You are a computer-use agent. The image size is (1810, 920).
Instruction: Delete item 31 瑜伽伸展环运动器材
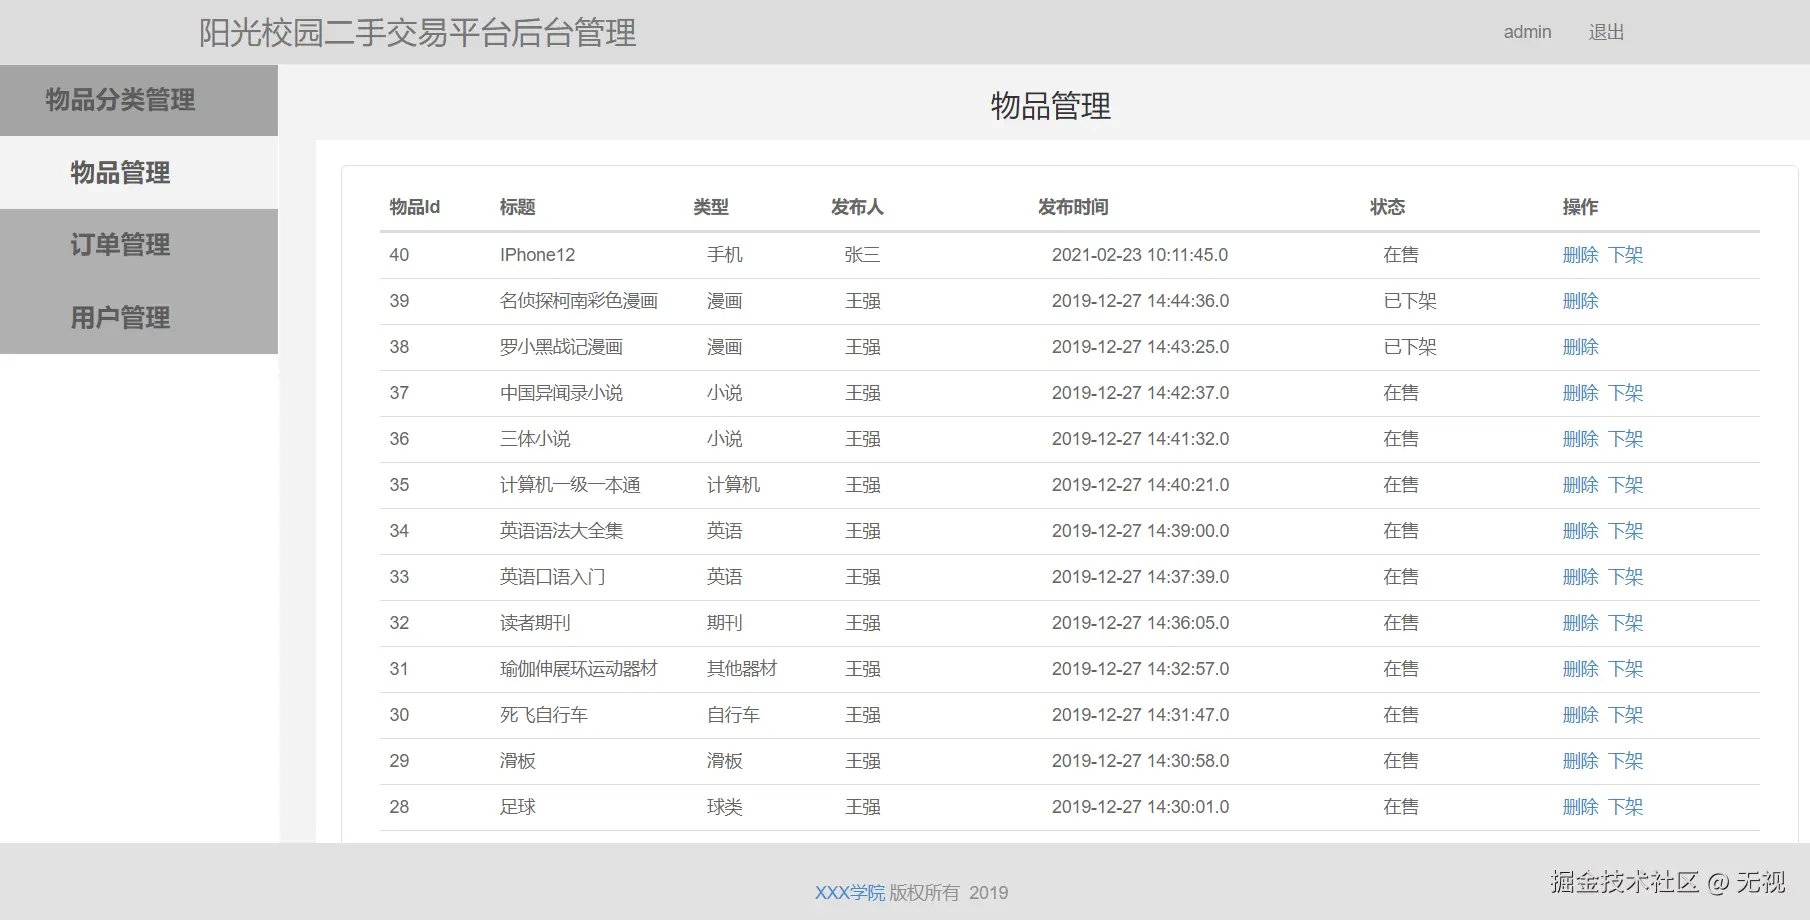1580,669
